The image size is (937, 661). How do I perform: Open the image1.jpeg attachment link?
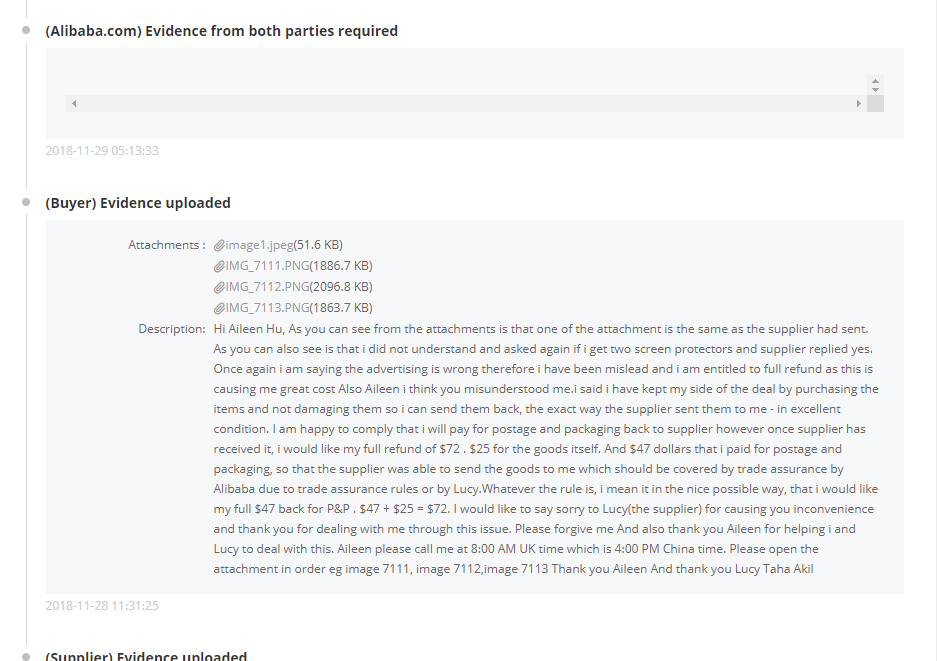click(259, 245)
